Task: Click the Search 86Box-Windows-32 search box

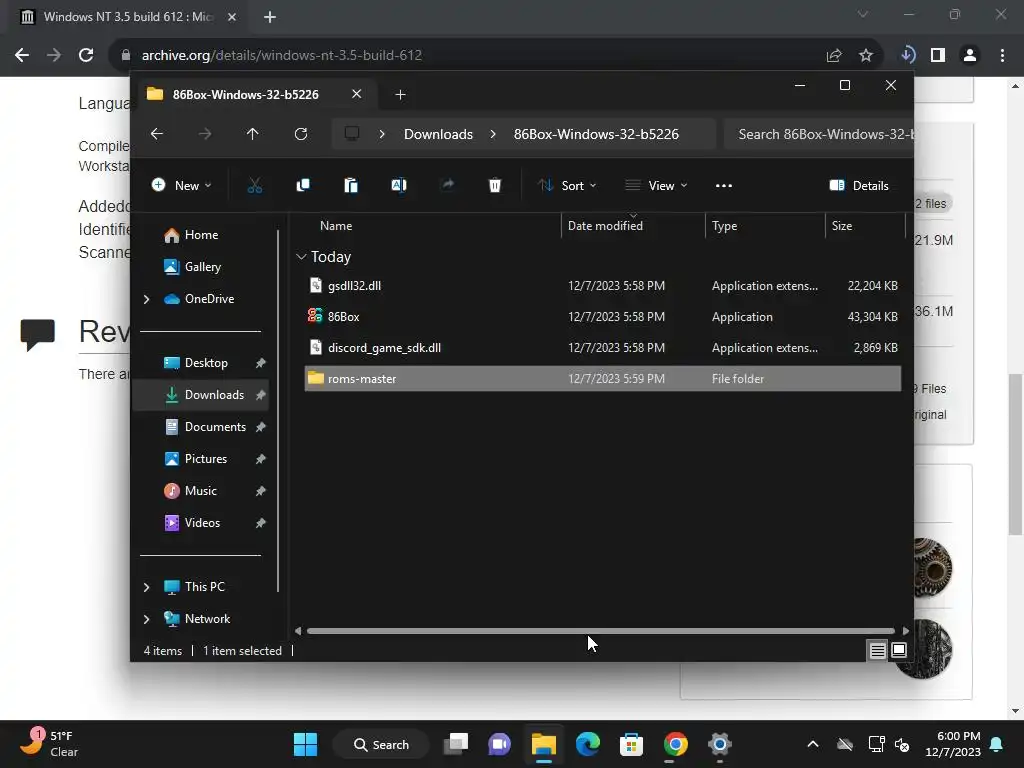Action: pyautogui.click(x=819, y=134)
